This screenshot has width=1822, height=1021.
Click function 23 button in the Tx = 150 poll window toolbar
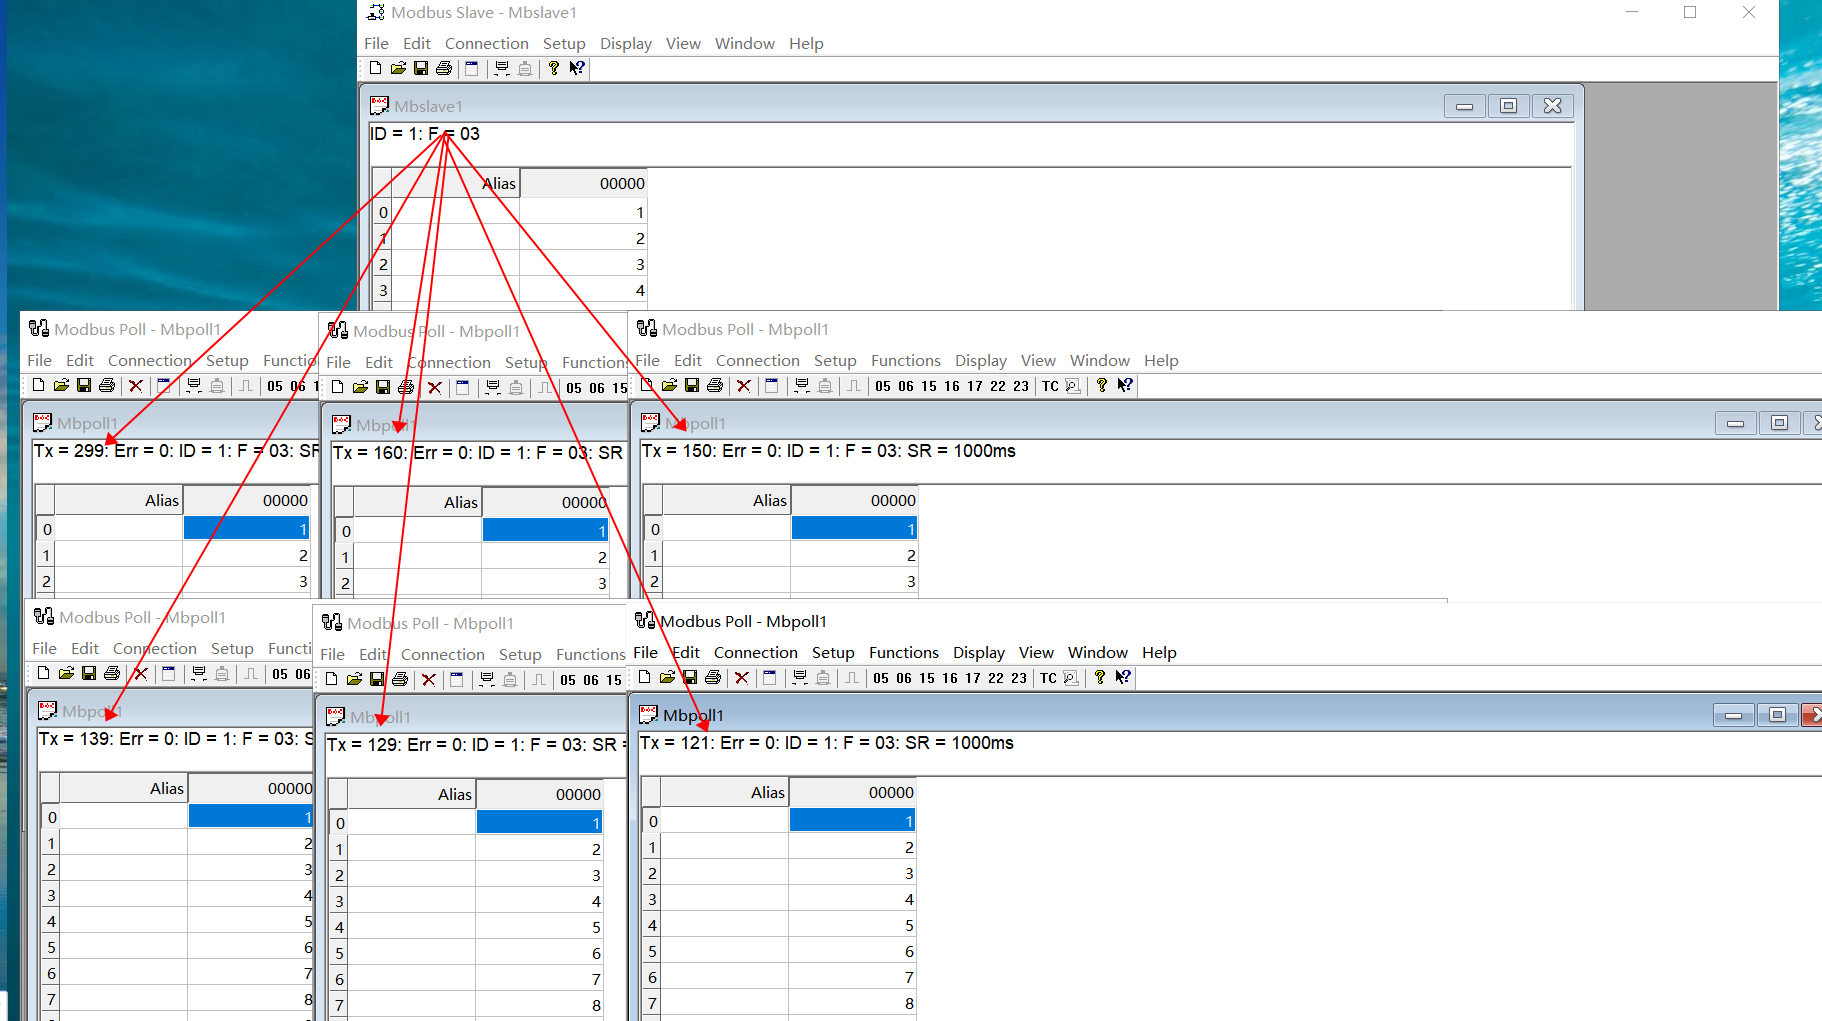coord(1021,386)
